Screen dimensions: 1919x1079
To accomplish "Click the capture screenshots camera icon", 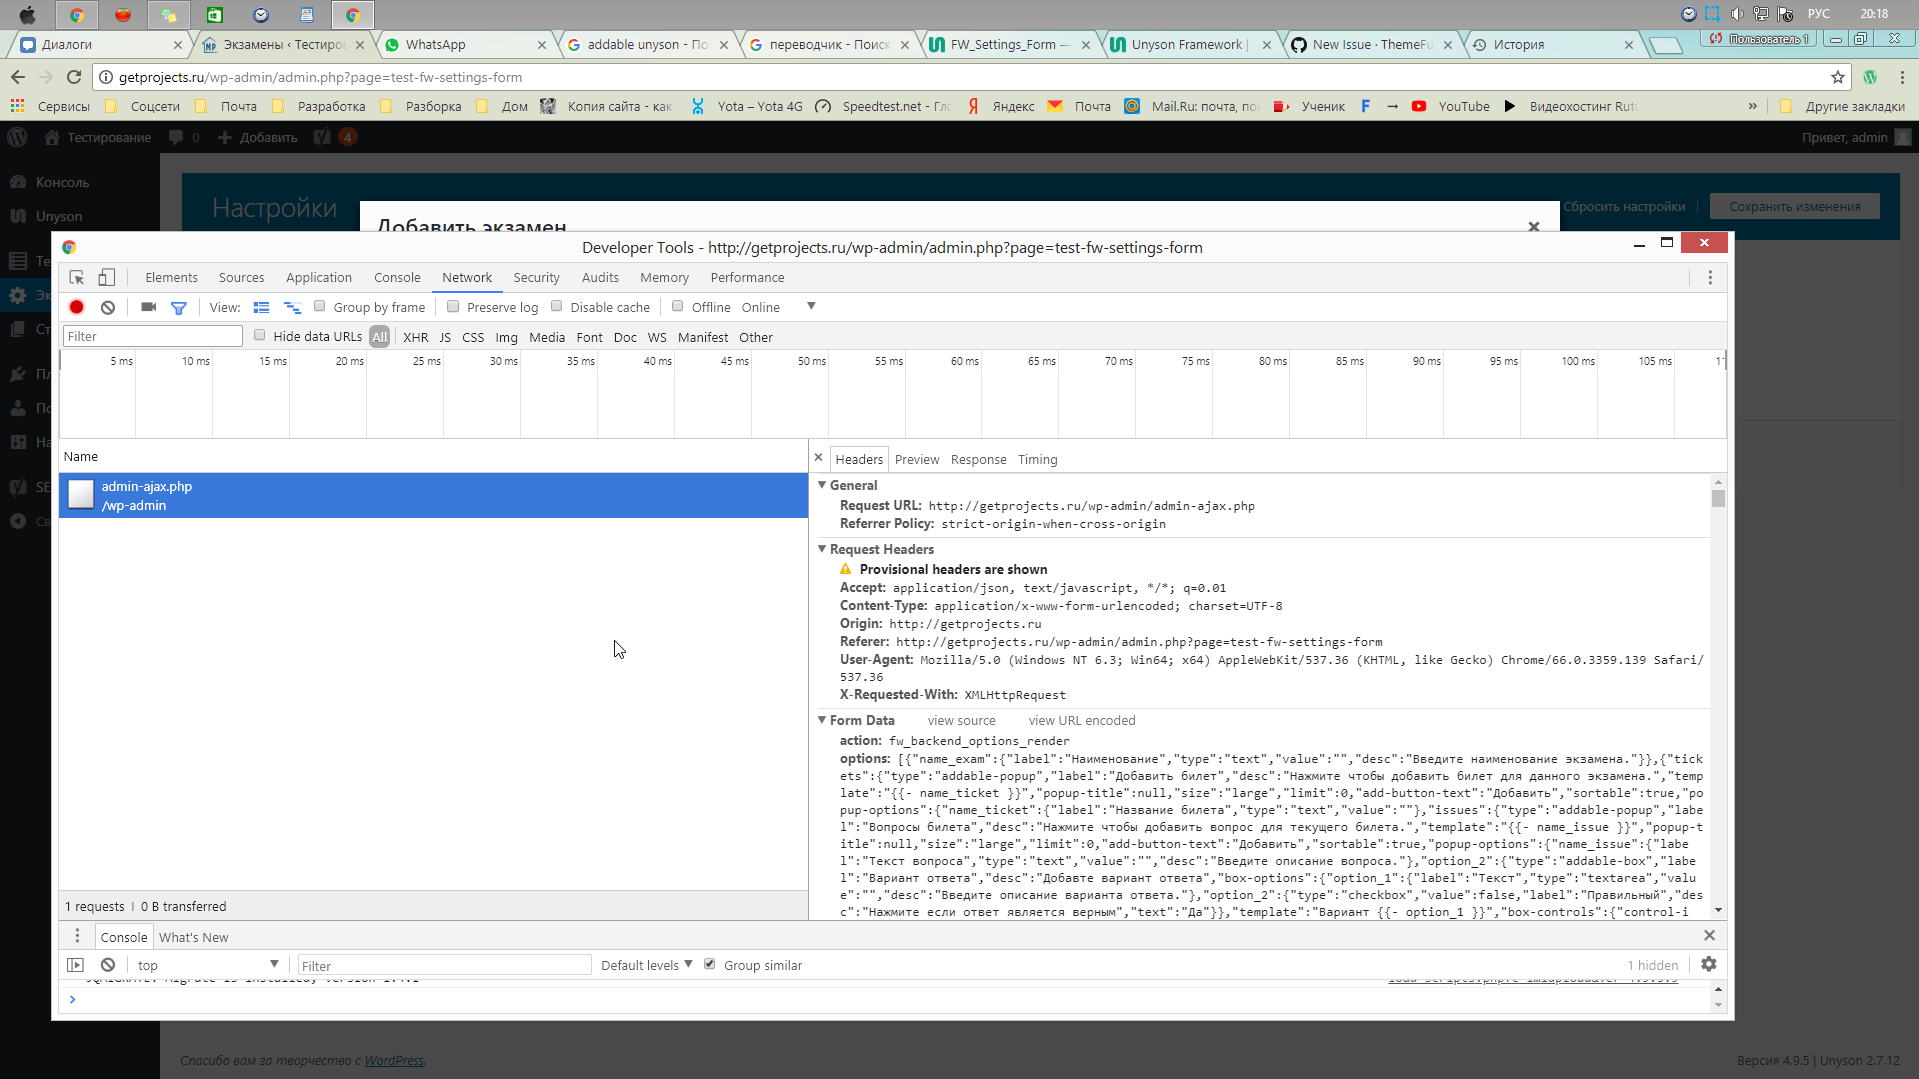I will [149, 307].
